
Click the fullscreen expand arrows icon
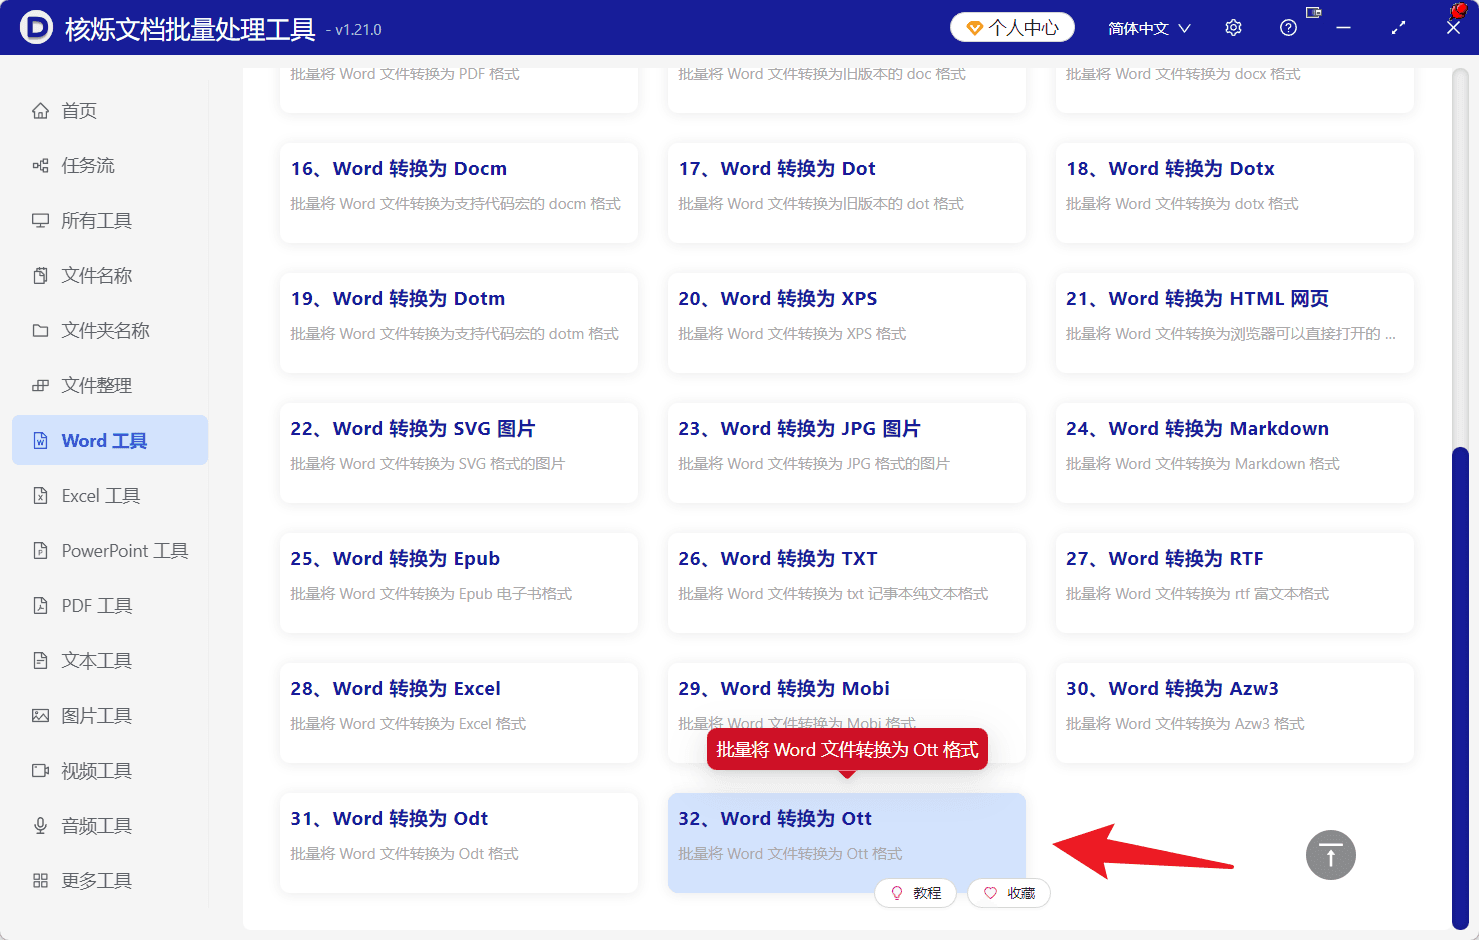pyautogui.click(x=1398, y=28)
